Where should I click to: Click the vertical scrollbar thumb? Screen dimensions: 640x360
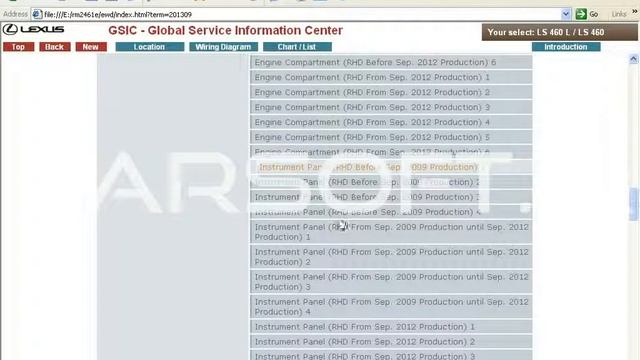click(633, 204)
